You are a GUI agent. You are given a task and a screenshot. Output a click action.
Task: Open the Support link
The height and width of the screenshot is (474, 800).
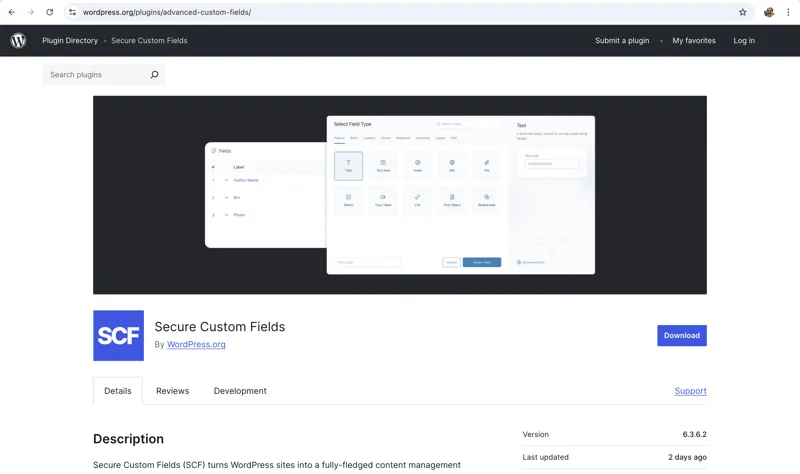coord(690,391)
